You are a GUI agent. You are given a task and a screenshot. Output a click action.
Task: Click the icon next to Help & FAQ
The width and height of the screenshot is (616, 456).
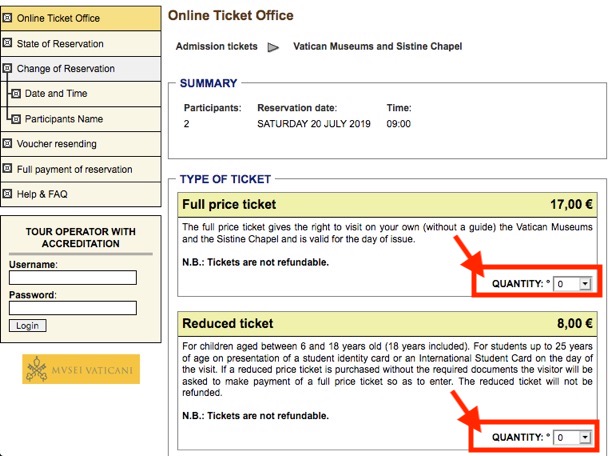[7, 194]
